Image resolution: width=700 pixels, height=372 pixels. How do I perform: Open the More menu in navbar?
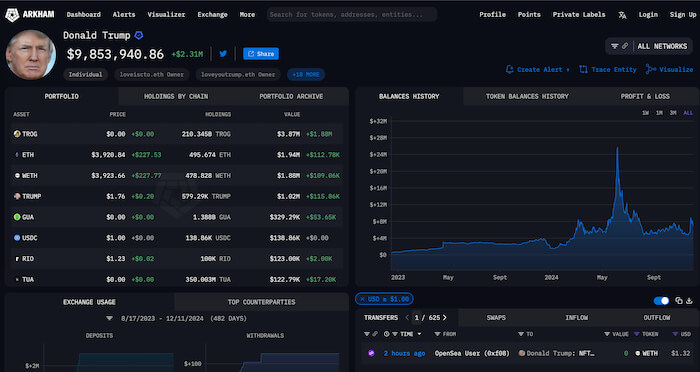click(x=247, y=15)
